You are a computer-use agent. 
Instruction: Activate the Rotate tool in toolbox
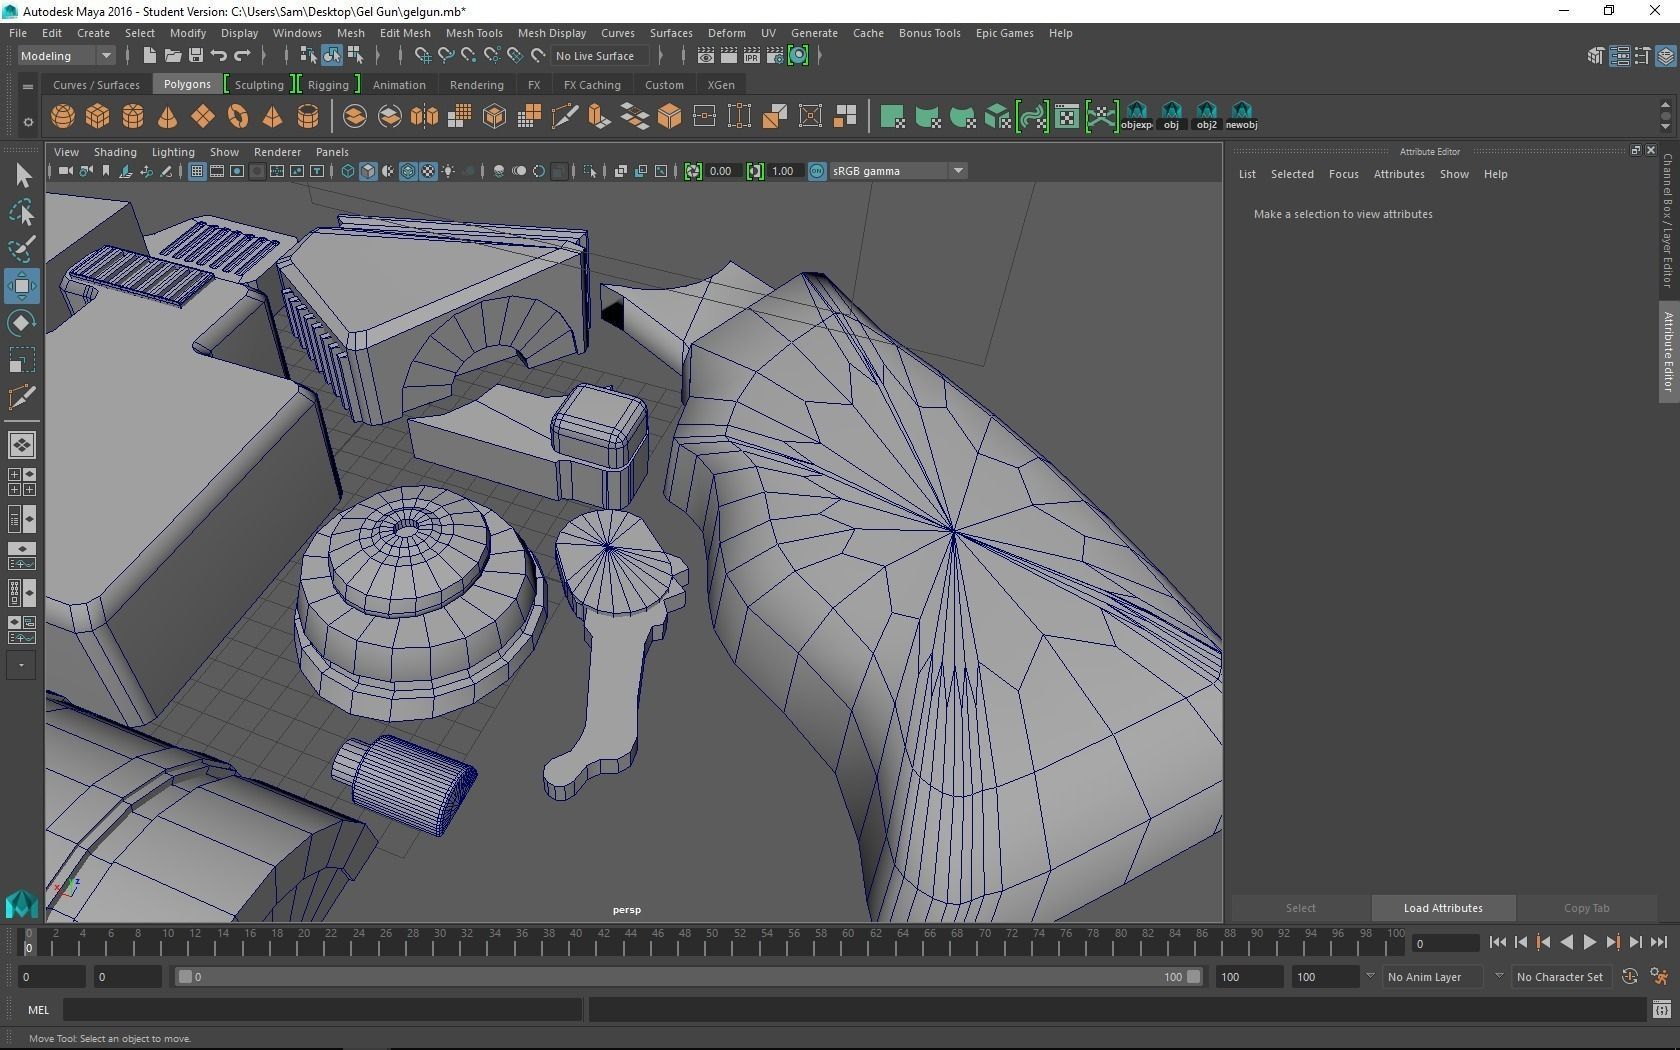point(22,323)
